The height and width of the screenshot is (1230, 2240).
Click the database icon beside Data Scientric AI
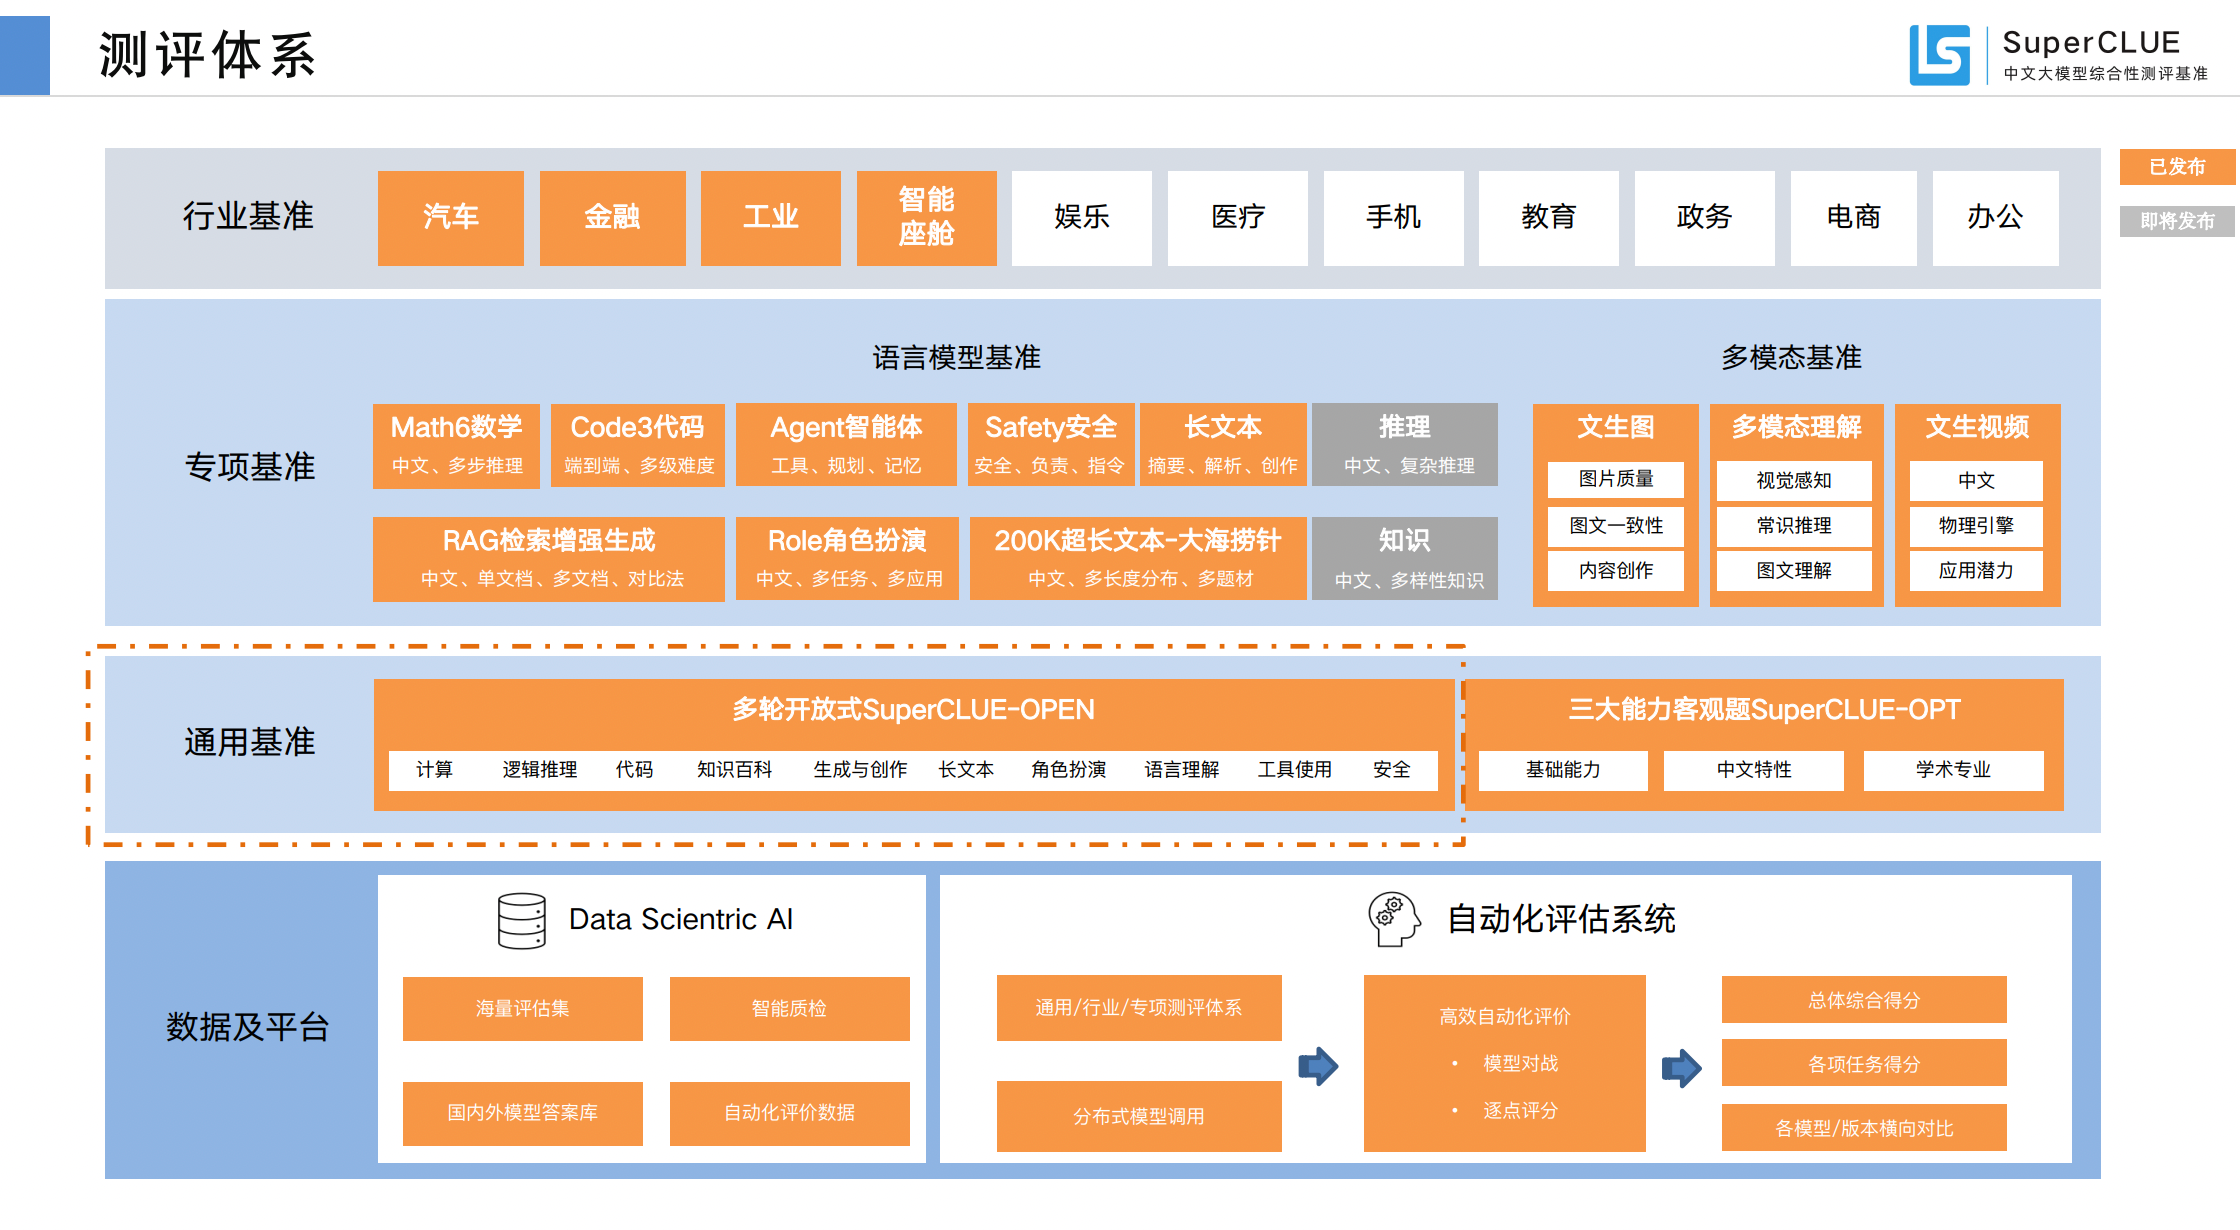point(521,920)
